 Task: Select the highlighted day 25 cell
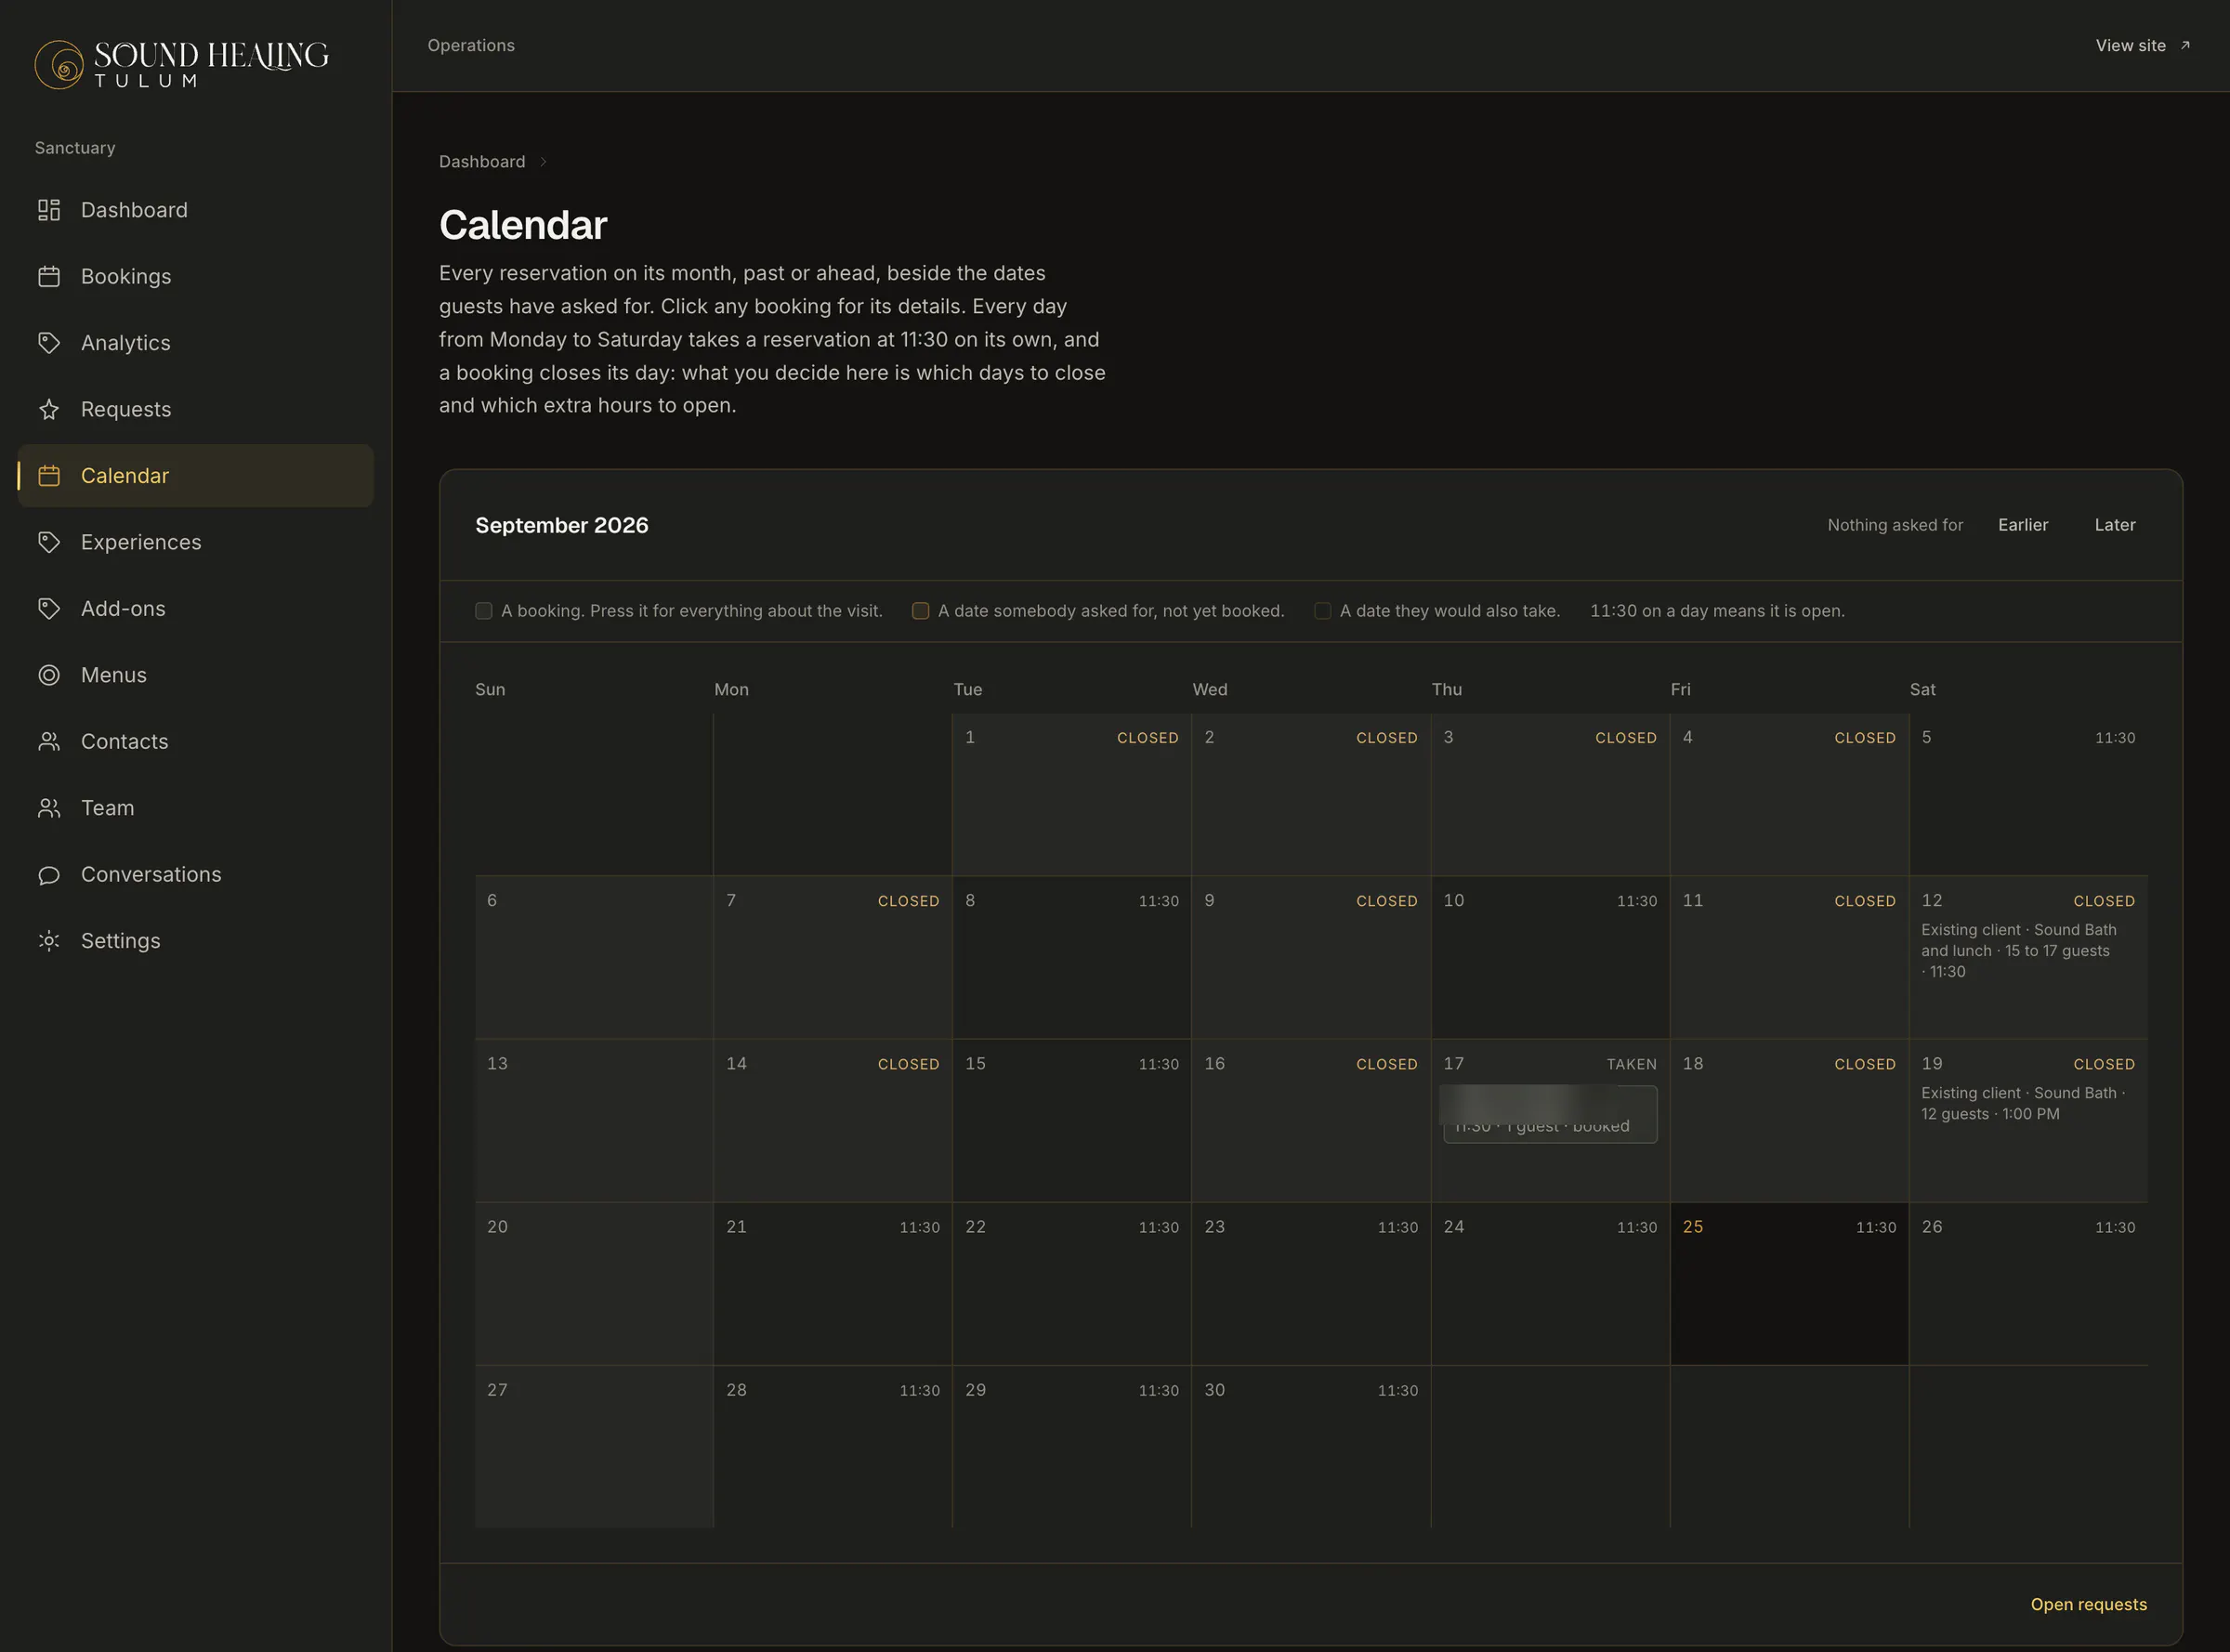(1788, 1284)
